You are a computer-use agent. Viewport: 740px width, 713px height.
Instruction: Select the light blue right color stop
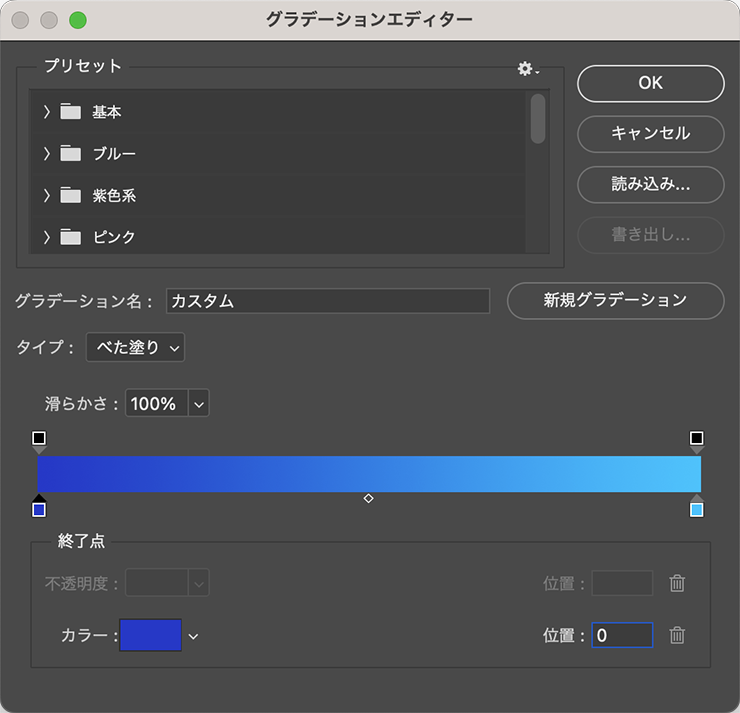pos(697,508)
